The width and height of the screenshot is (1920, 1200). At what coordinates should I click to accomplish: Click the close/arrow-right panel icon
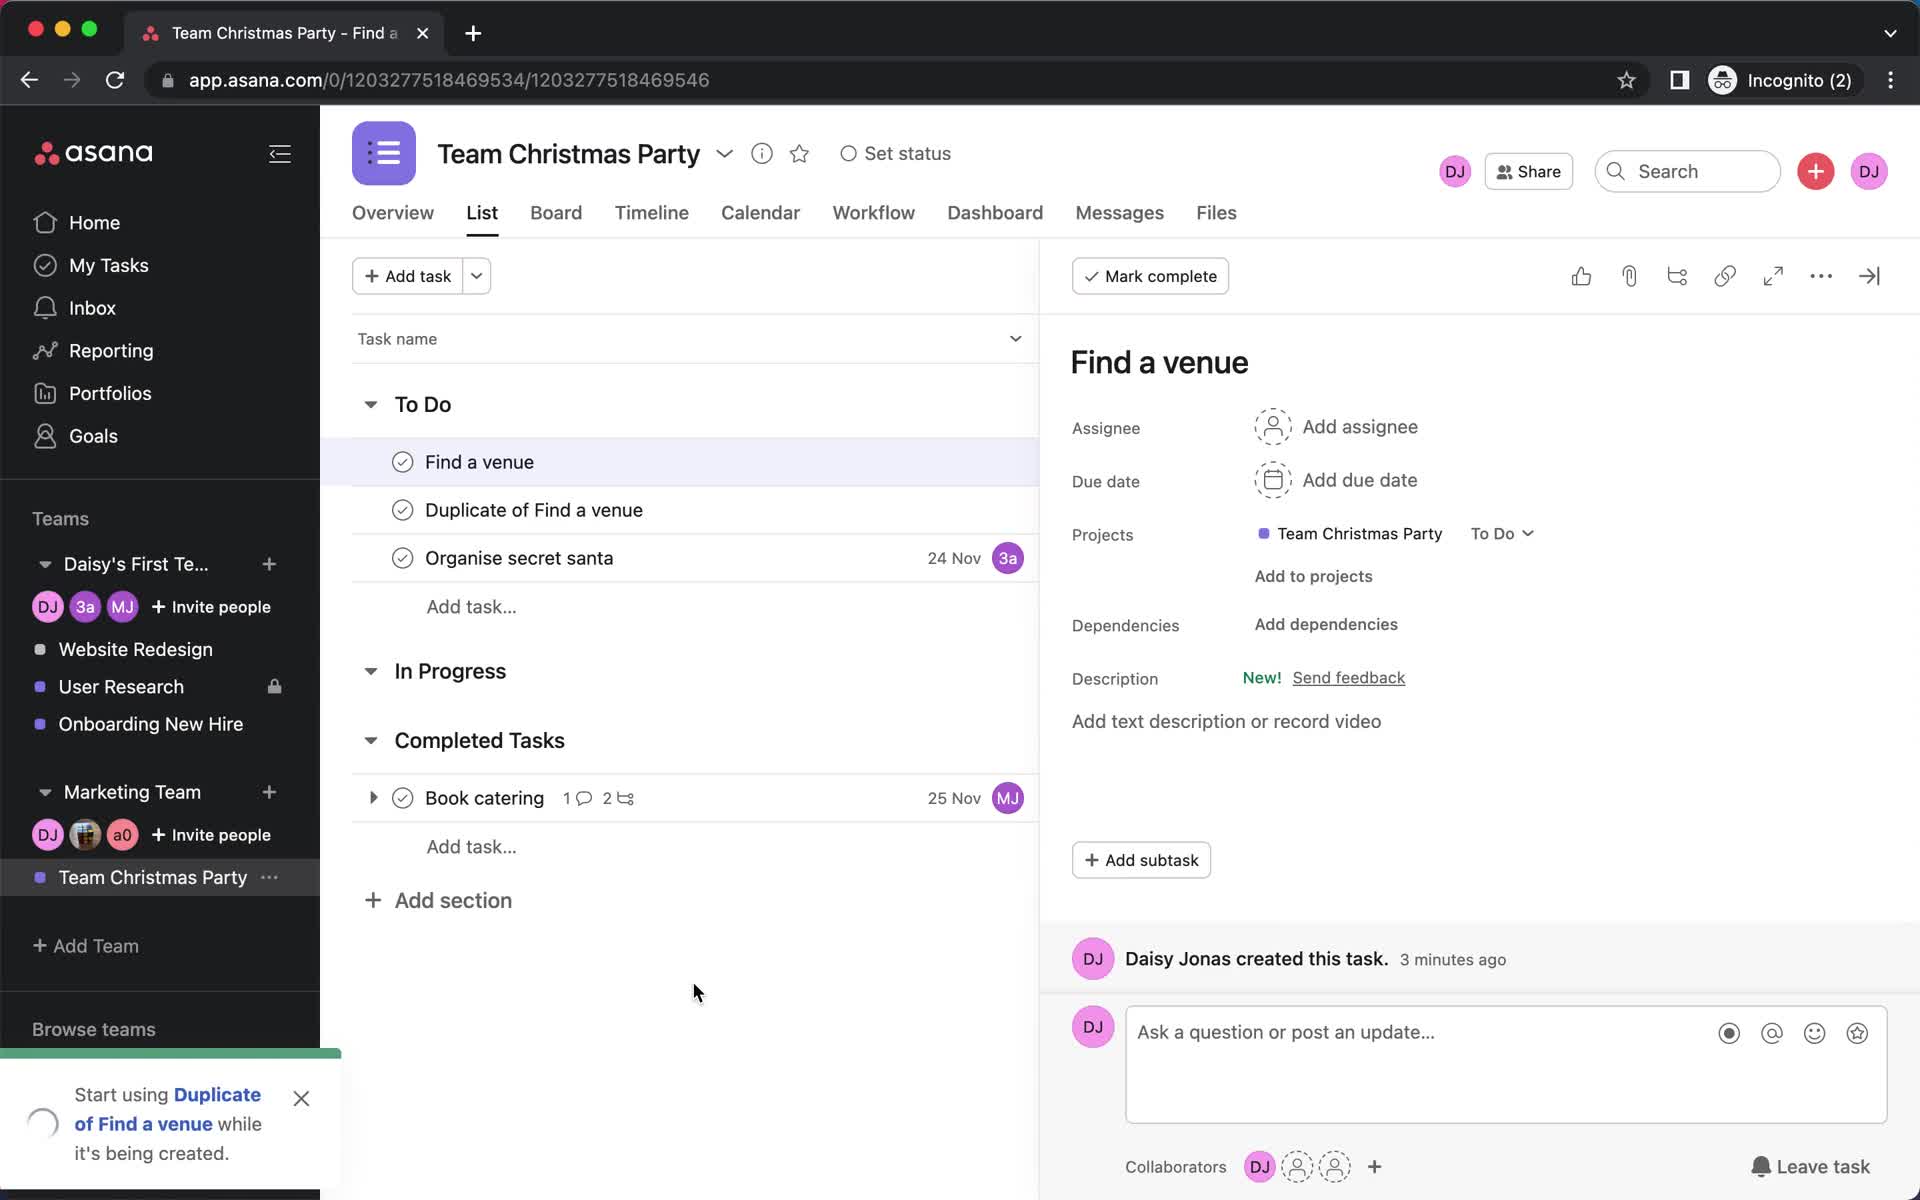click(1870, 275)
